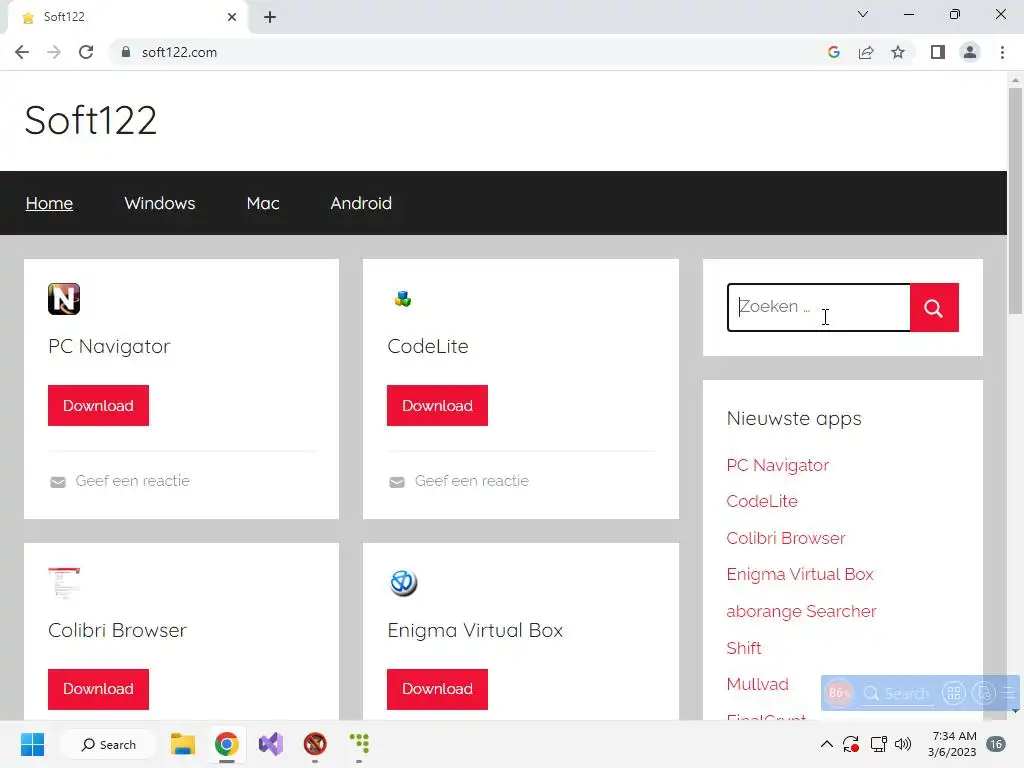1024x768 pixels.
Task: Open the notification badge showing 16
Action: pos(996,744)
